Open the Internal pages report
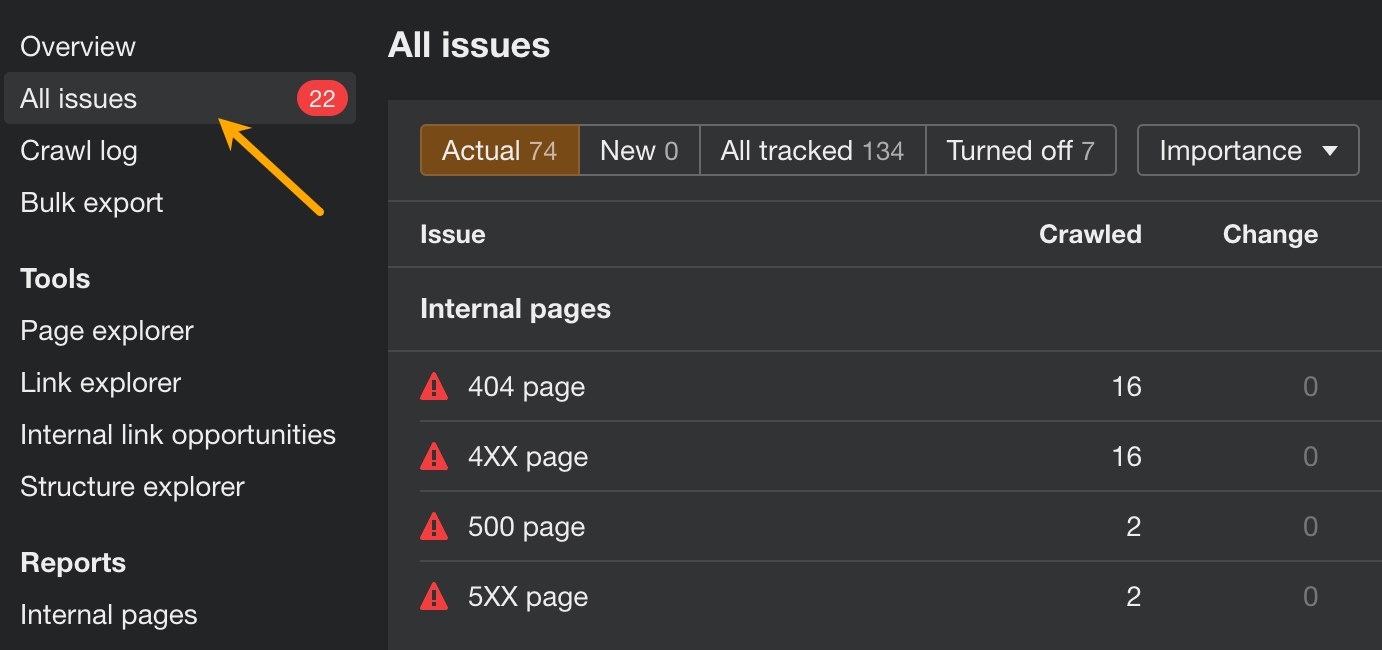Screen dimensions: 1382x650 pyautogui.click(x=108, y=614)
